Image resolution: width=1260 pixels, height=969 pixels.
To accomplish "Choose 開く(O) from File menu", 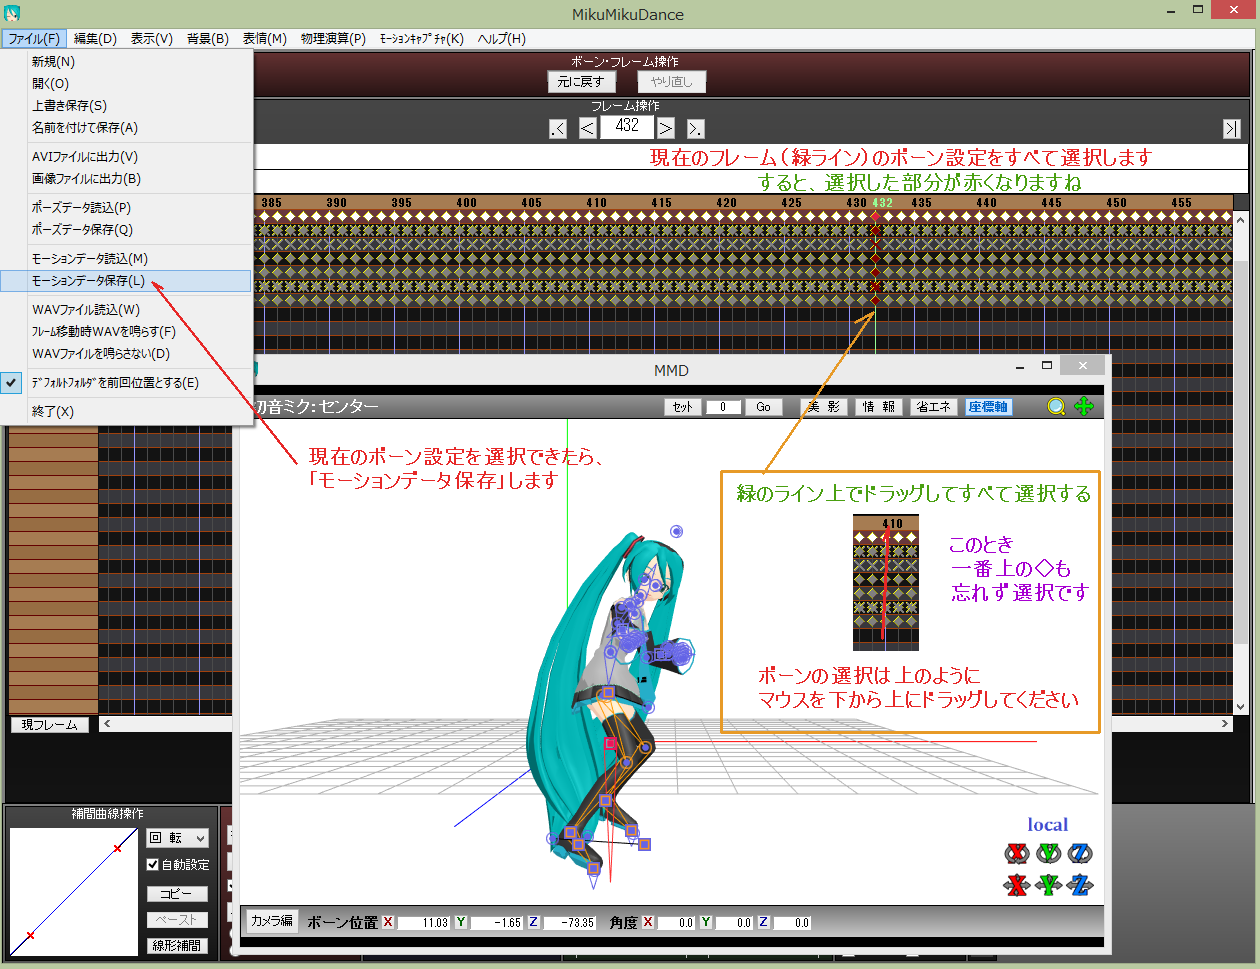I will tap(126, 83).
